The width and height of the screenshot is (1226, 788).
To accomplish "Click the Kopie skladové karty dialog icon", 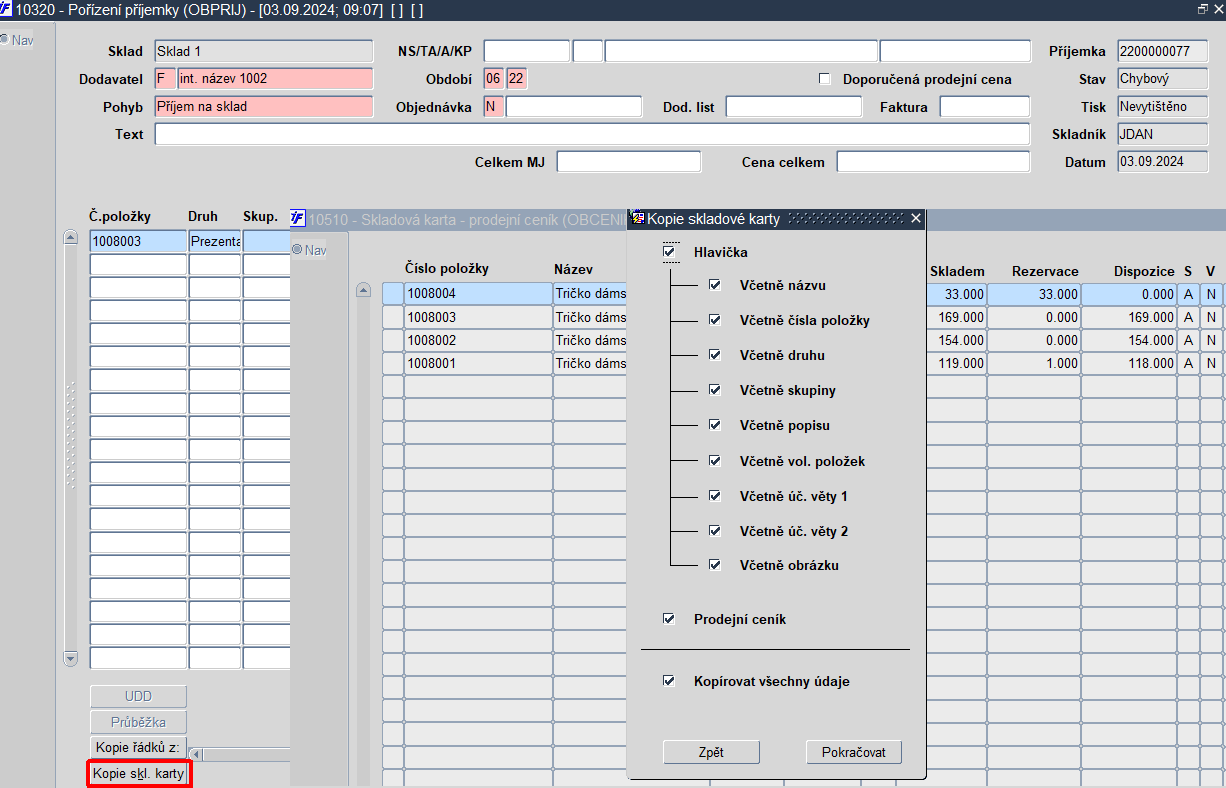I will [638, 218].
